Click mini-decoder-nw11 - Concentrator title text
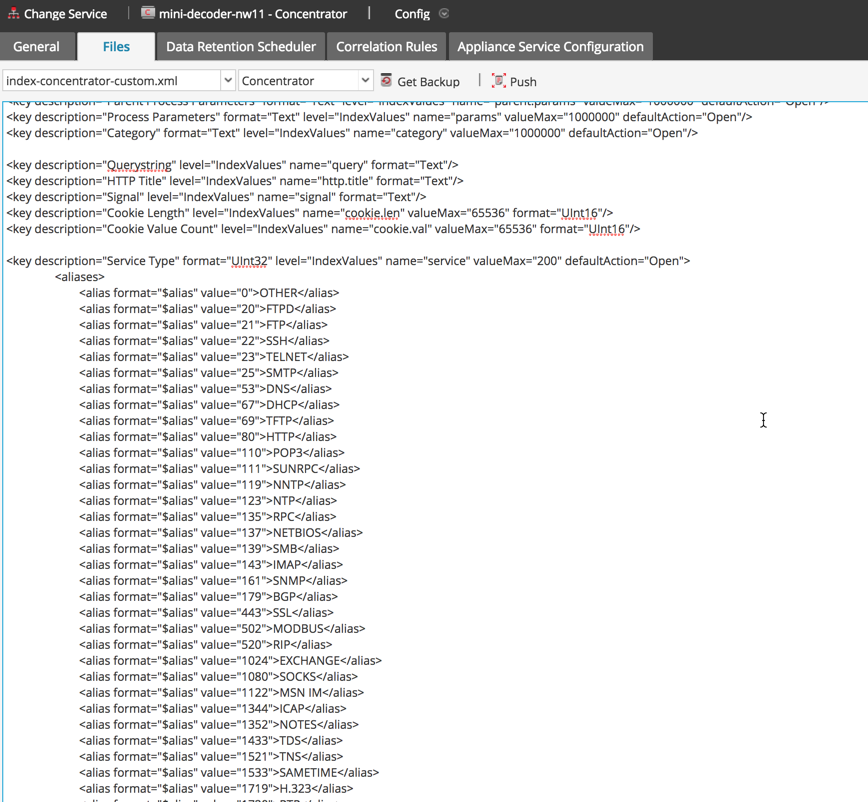The image size is (868, 802). pos(253,14)
